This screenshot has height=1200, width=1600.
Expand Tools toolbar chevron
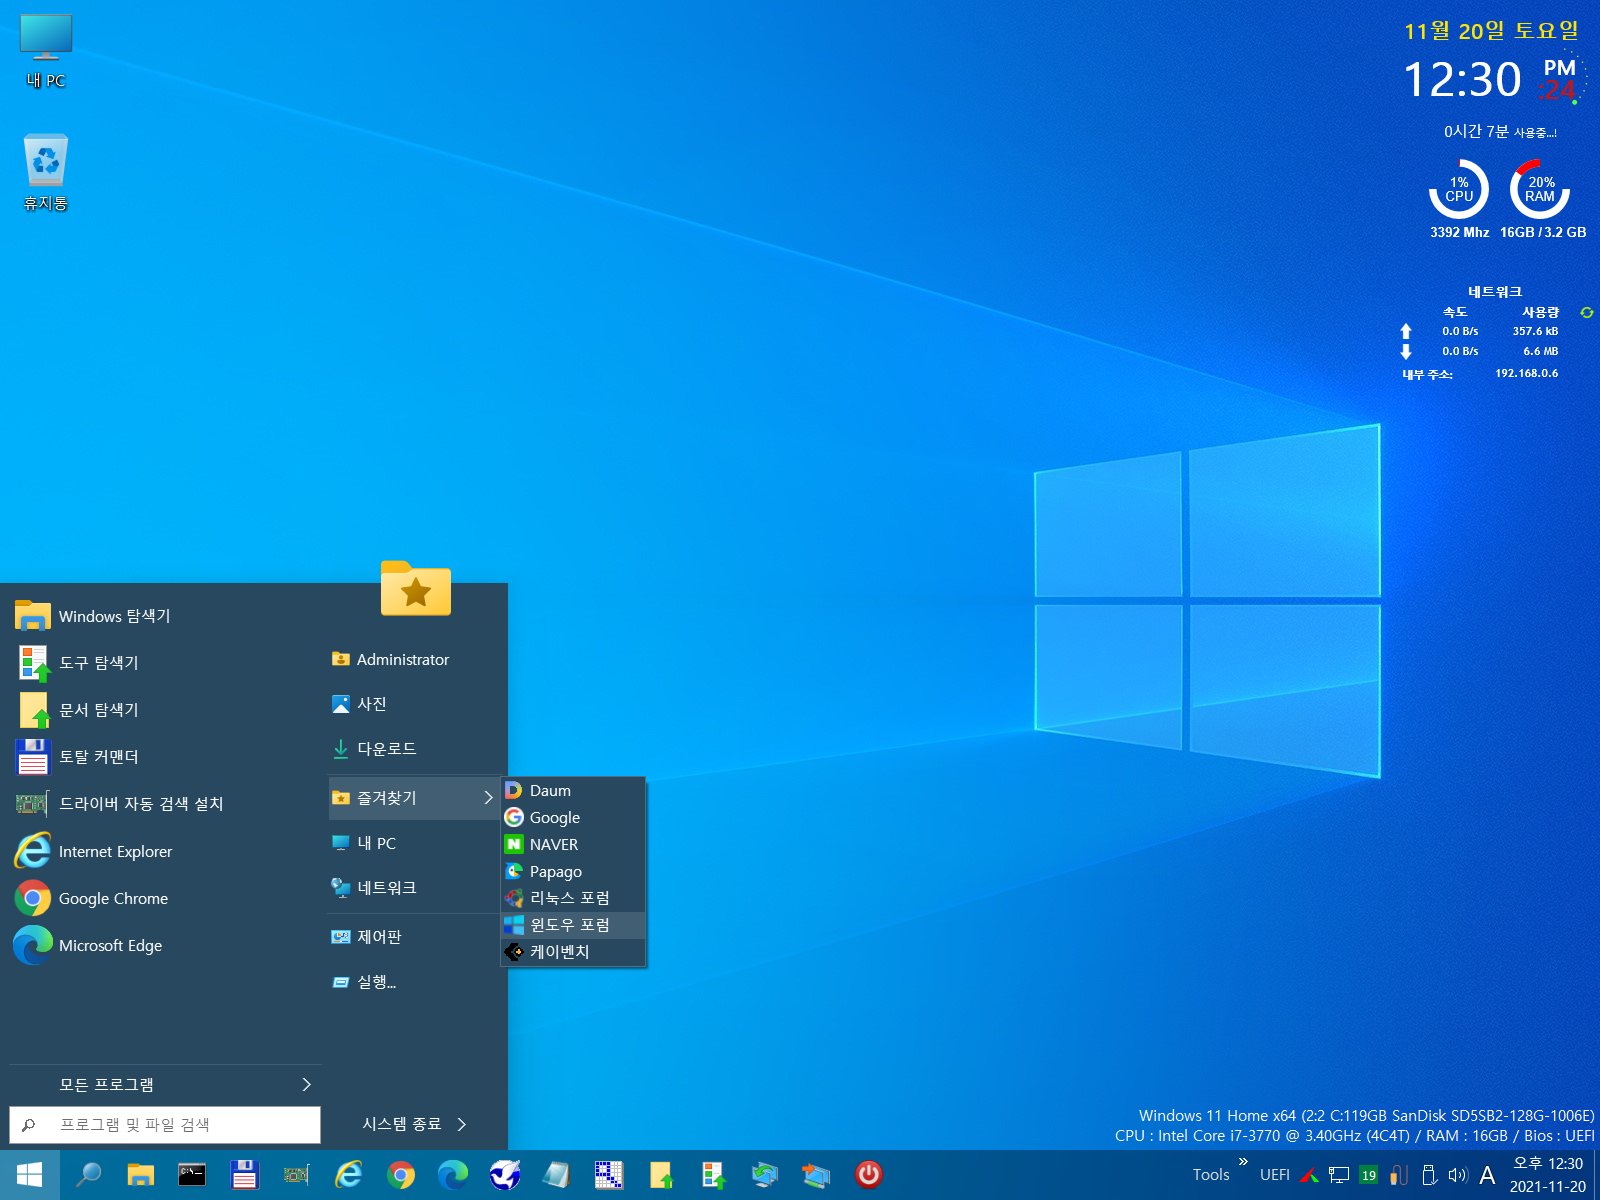(x=1243, y=1162)
